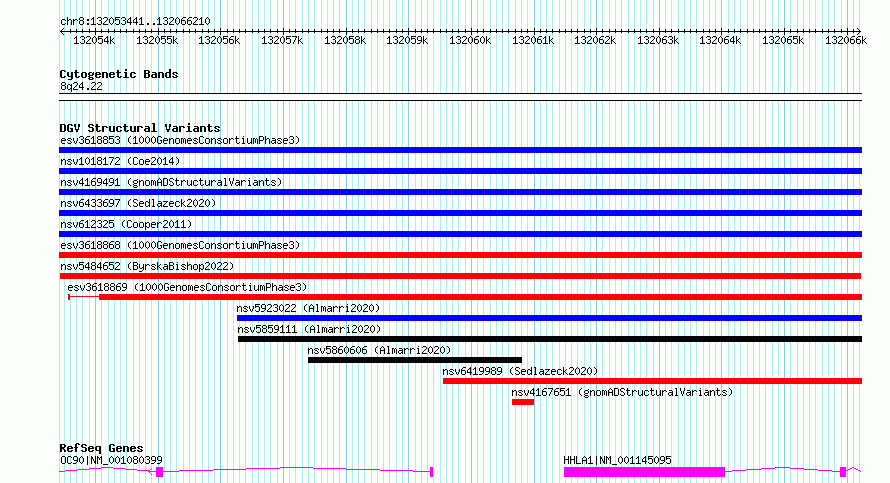
Task: Click the nsv6433697 (Sedlazeck2020) blue bar
Action: [x=460, y=213]
